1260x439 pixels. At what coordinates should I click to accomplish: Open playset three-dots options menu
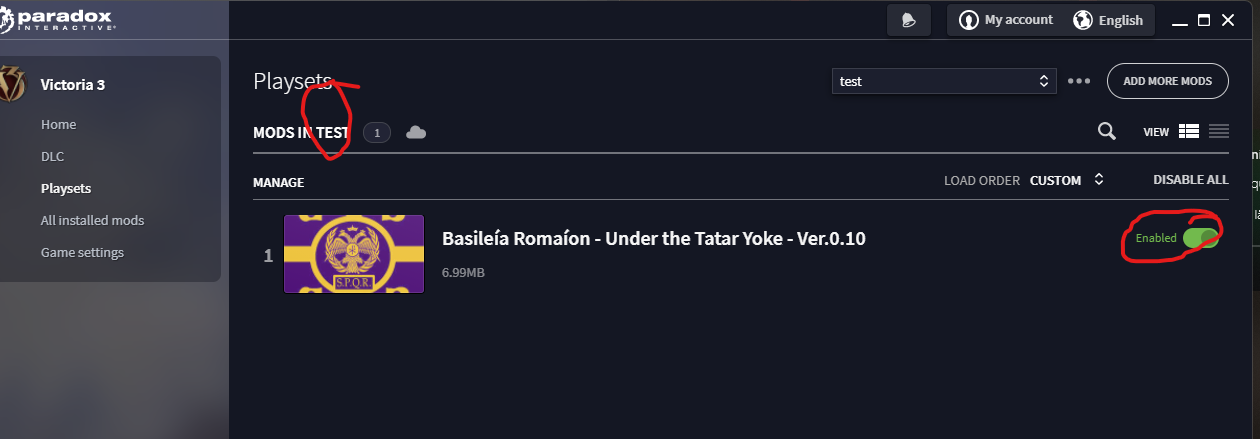tap(1078, 81)
